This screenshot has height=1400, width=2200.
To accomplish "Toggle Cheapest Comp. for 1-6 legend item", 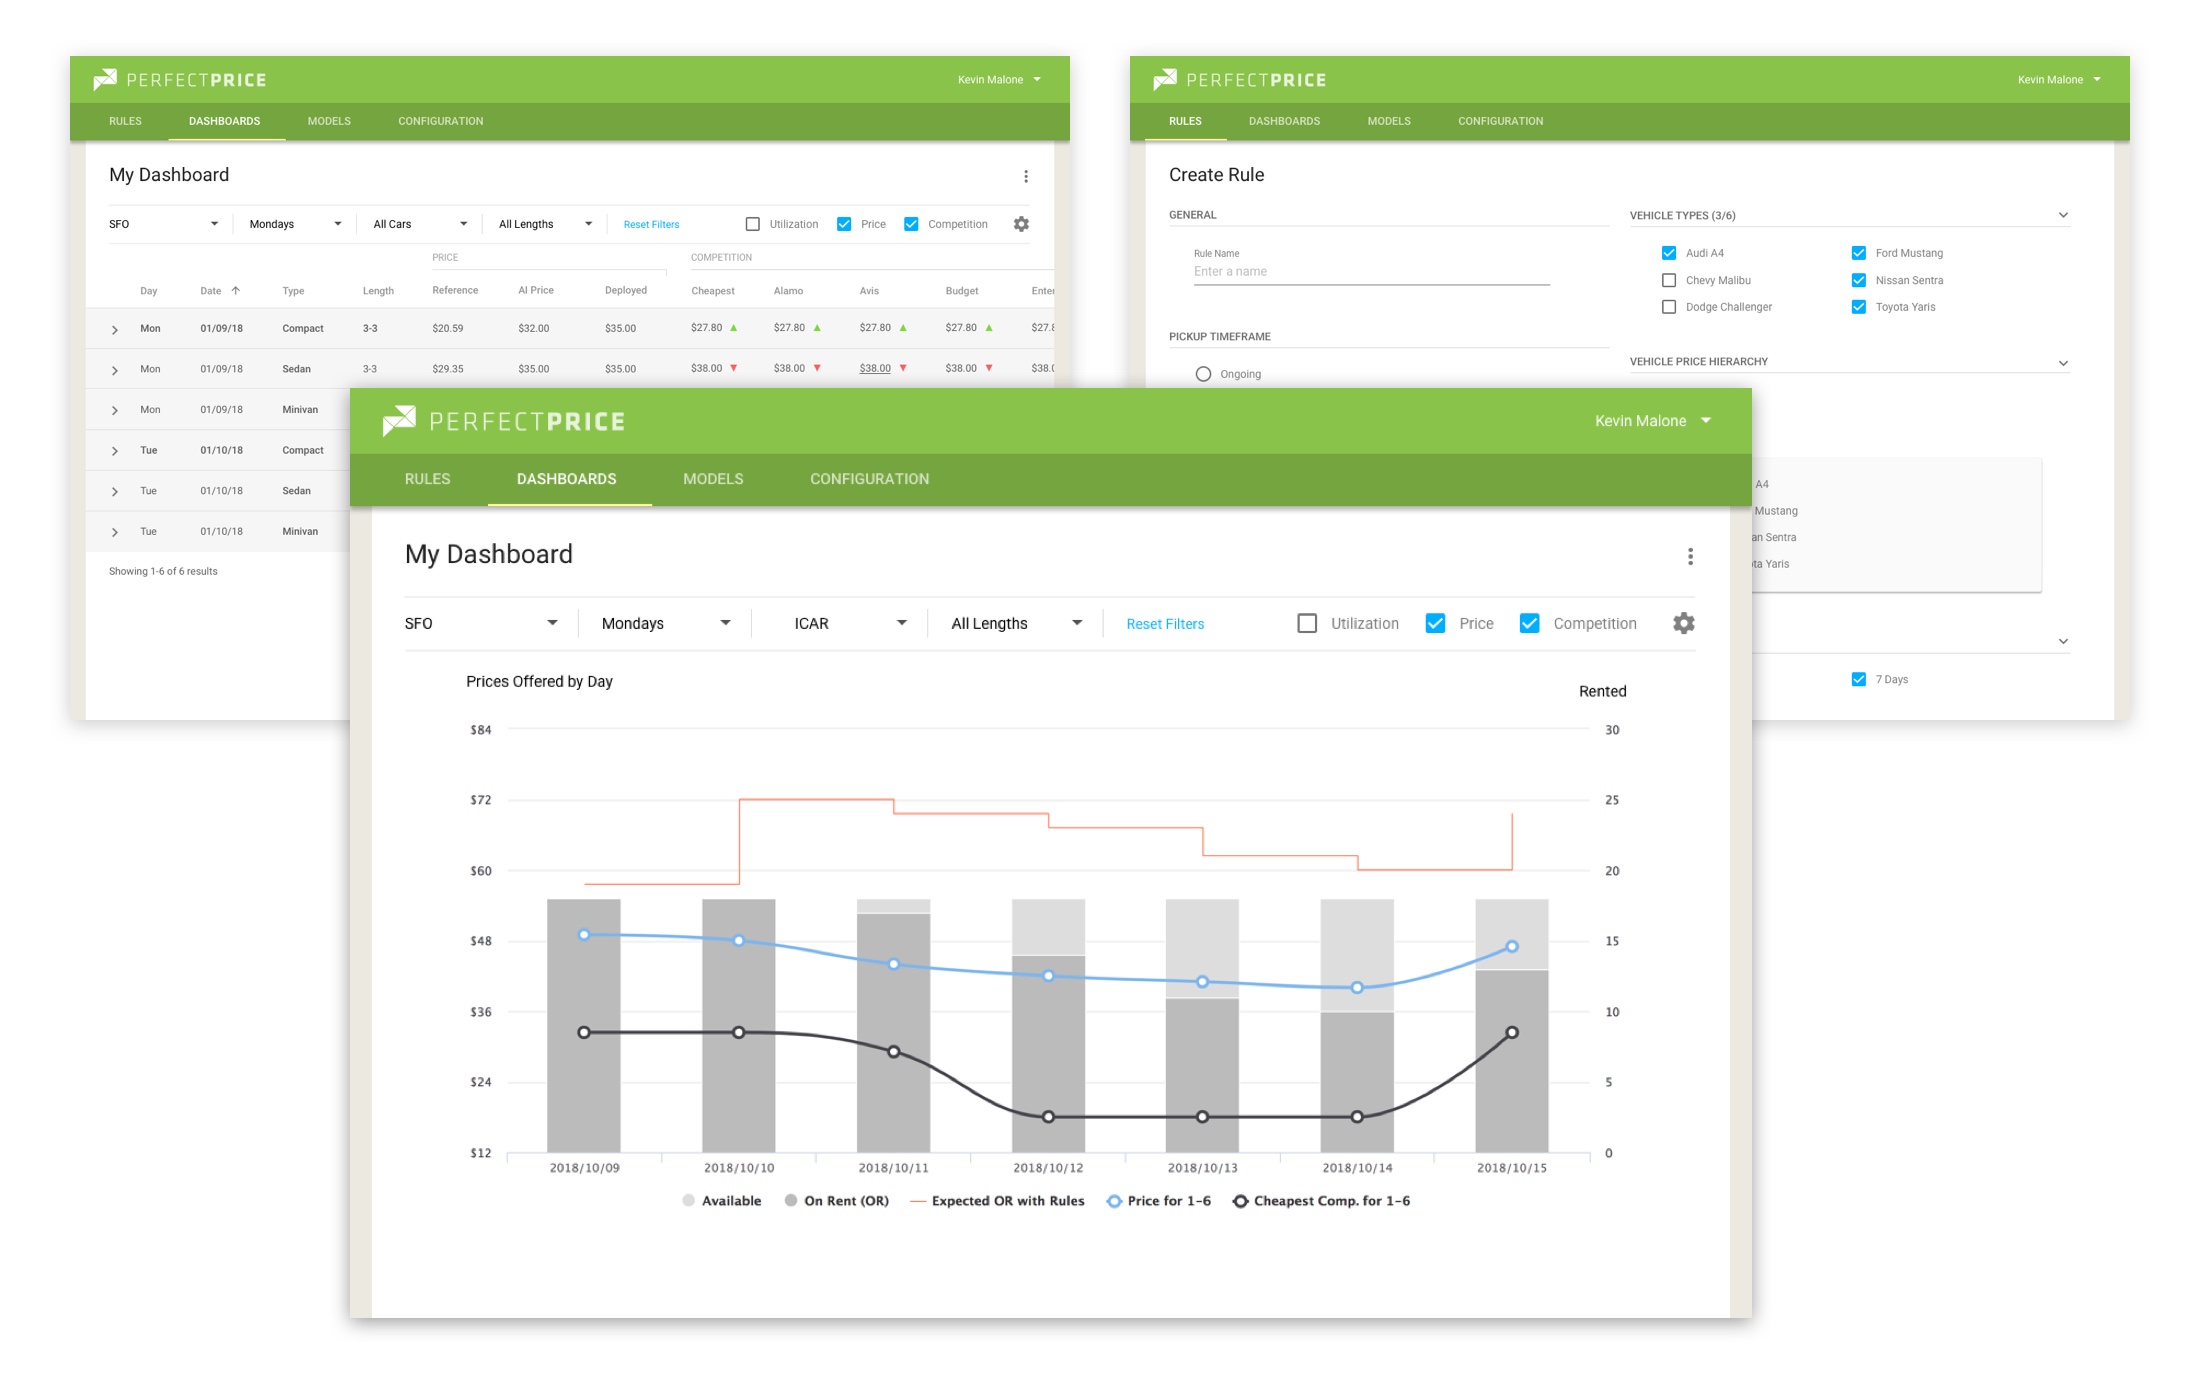I will (1321, 1201).
